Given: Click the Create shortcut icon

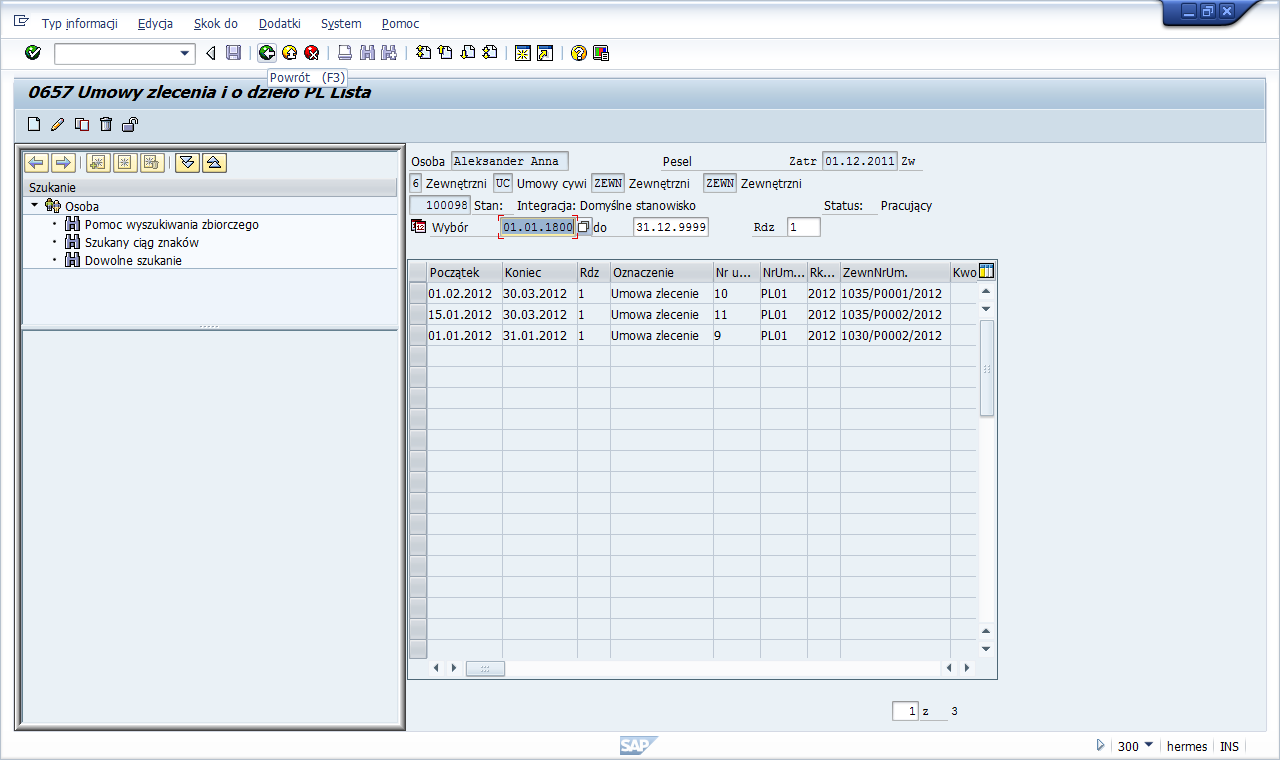Looking at the screenshot, I should (x=545, y=53).
